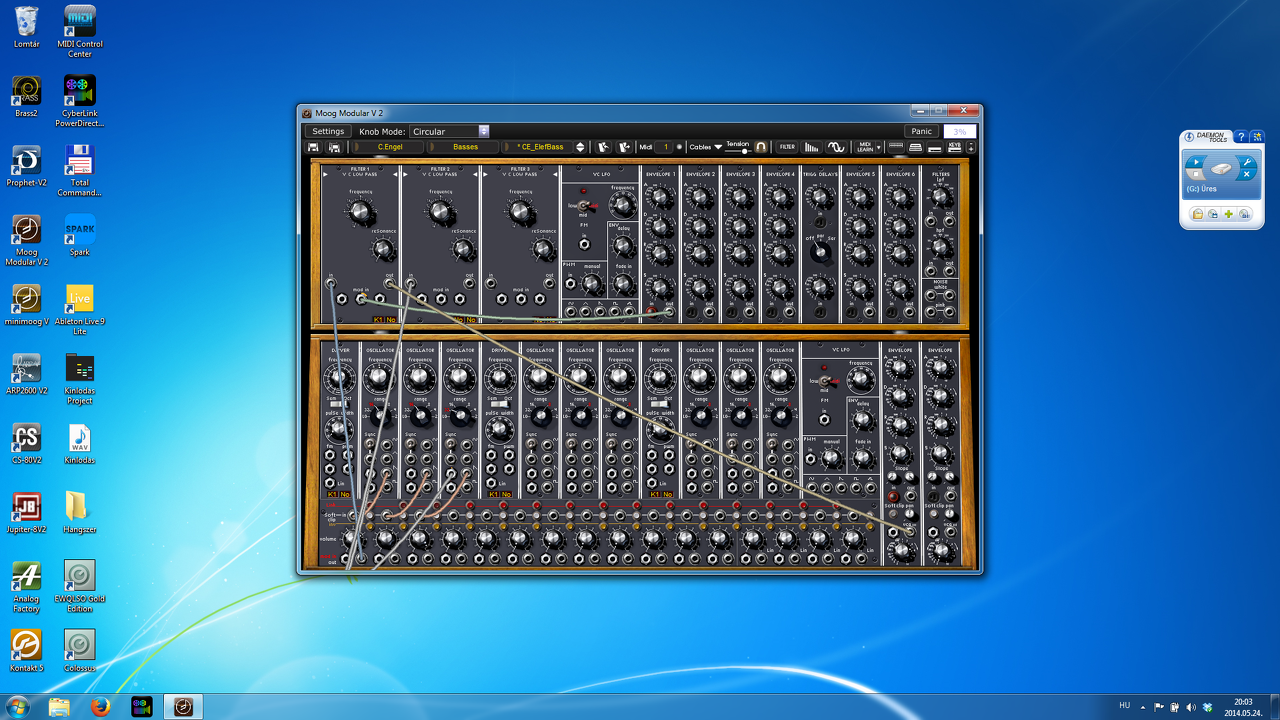This screenshot has width=1280, height=720.
Task: Click Filter 3 right type arrow
Action: [554, 173]
